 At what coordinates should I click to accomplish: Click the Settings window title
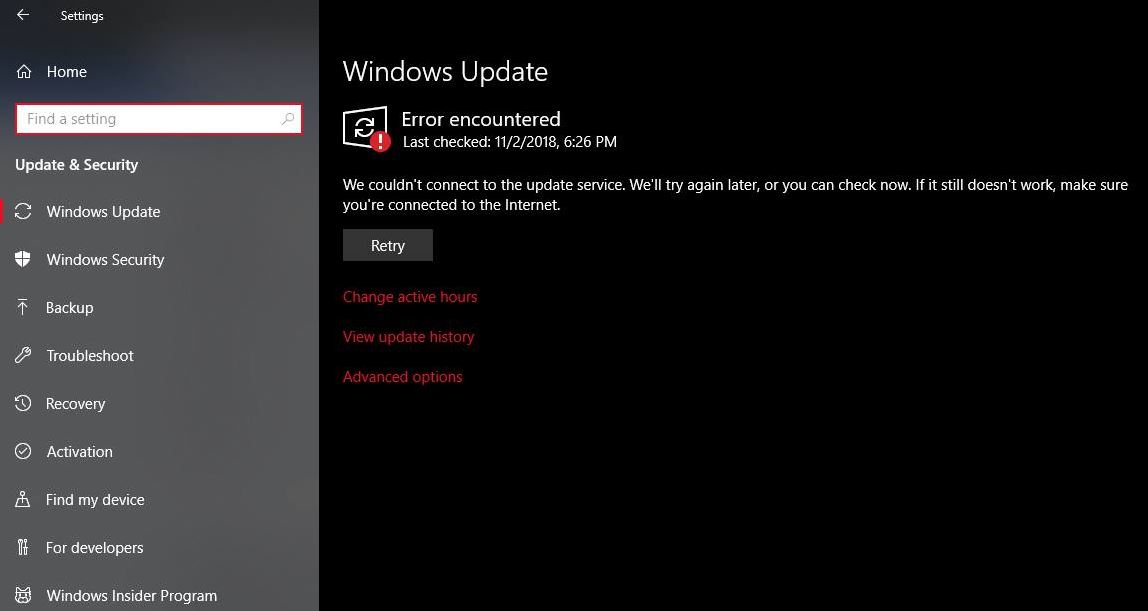[81, 15]
